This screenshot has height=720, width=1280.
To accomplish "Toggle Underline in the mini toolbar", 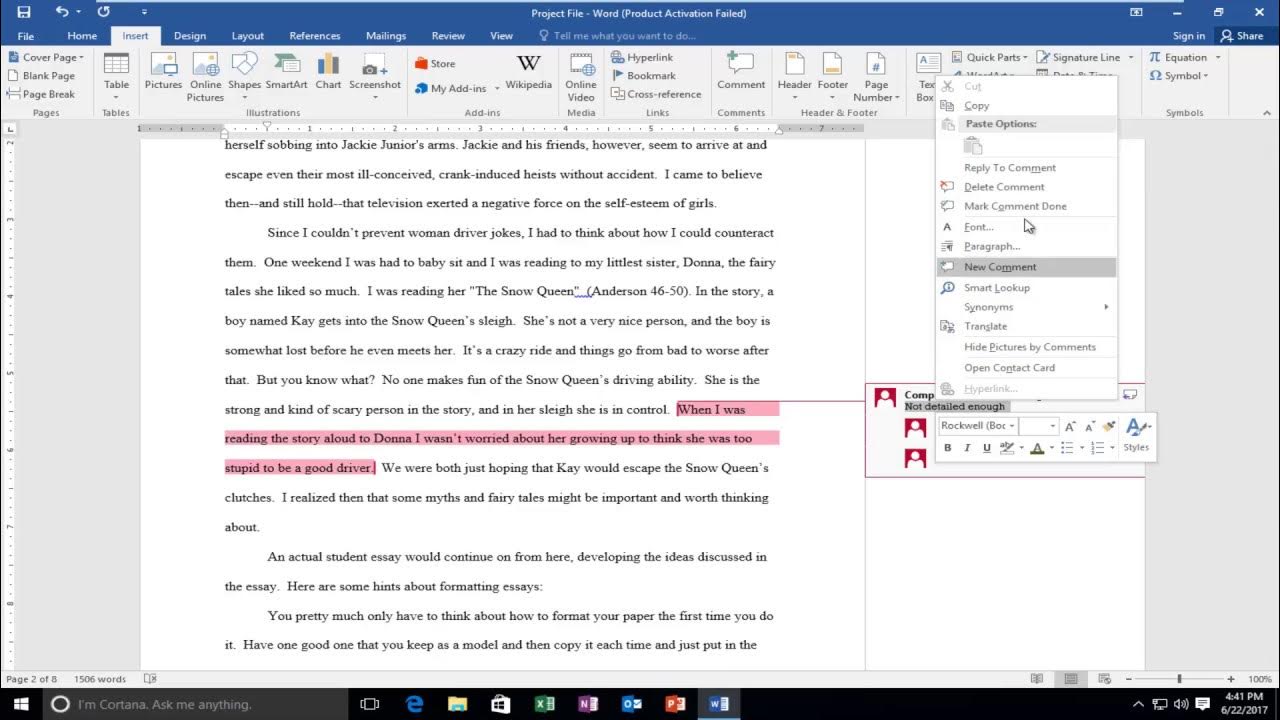I will pyautogui.click(x=987, y=448).
